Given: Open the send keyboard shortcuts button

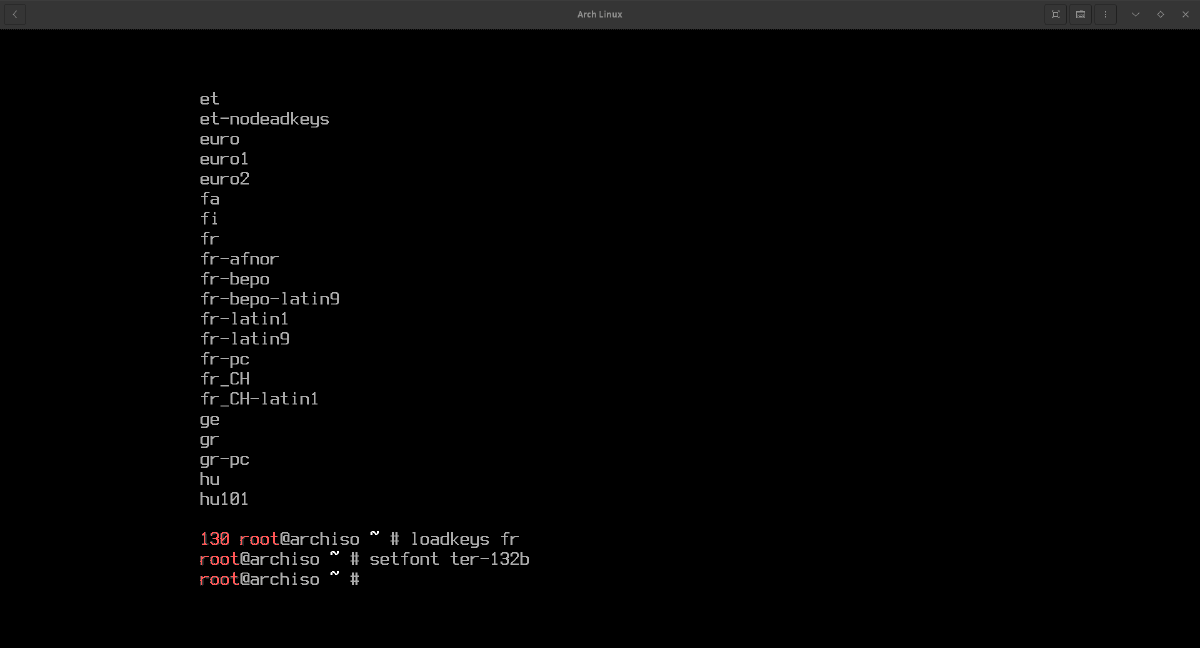Looking at the screenshot, I should point(1080,14).
